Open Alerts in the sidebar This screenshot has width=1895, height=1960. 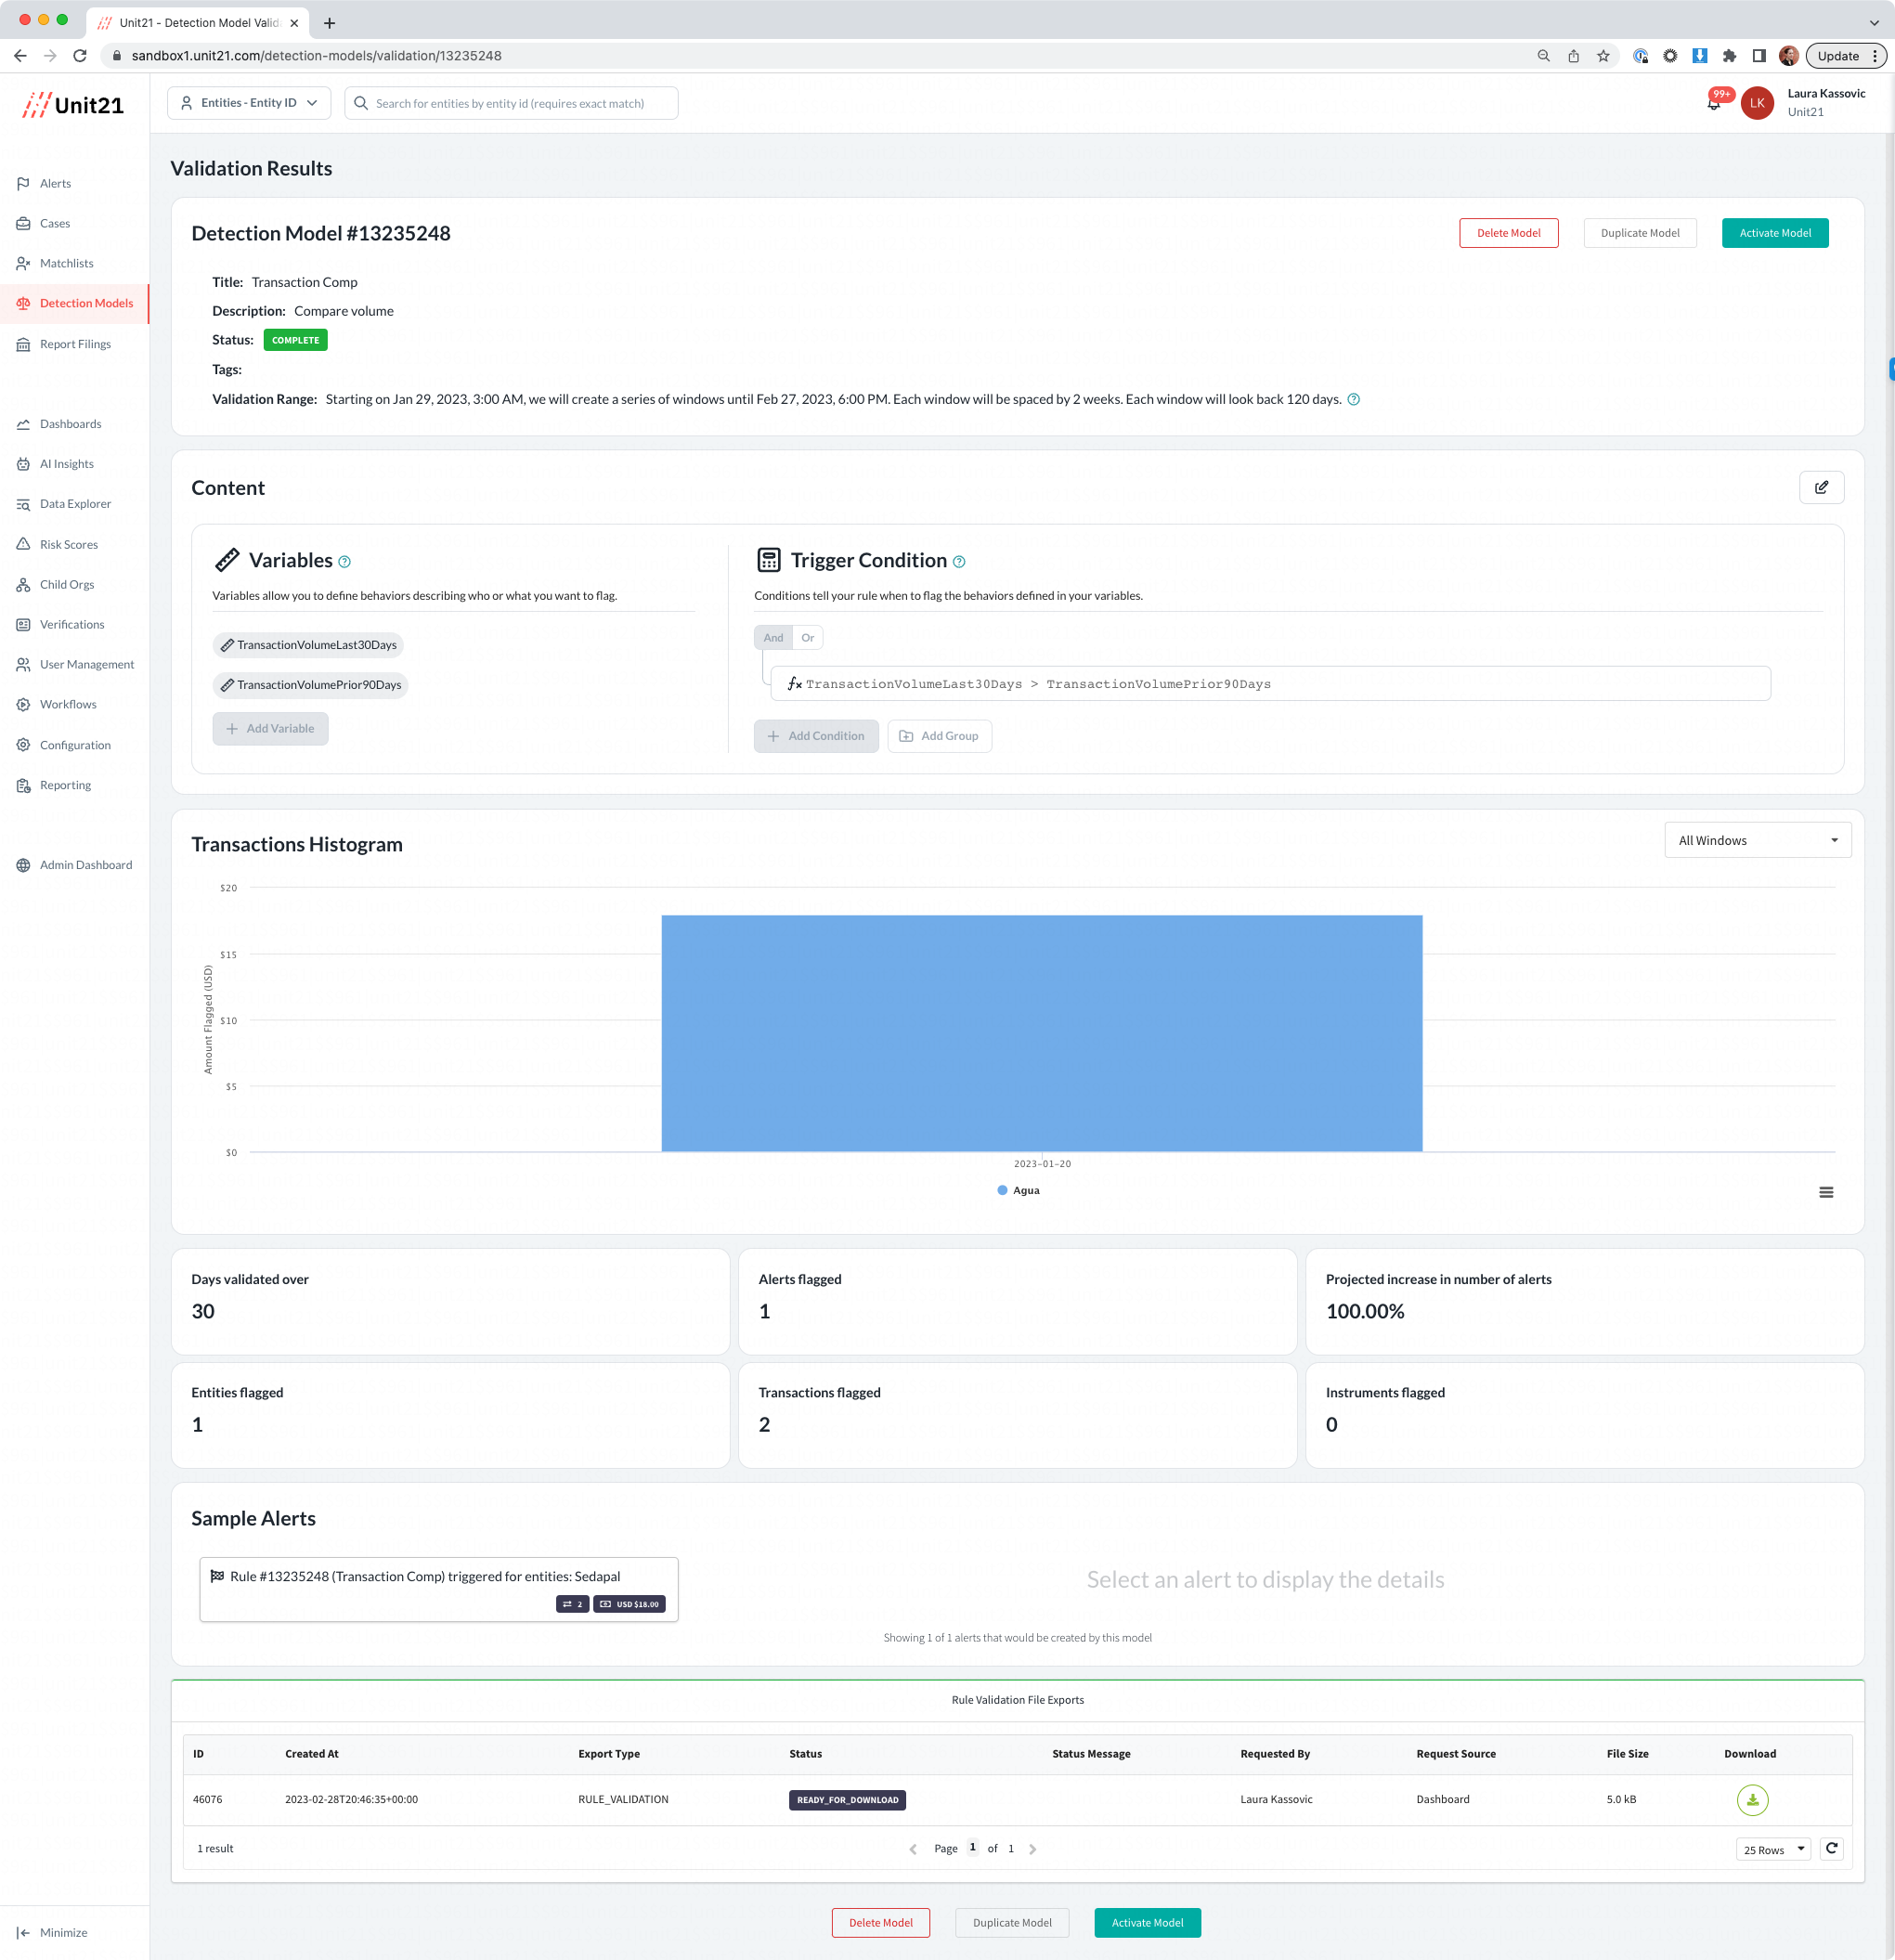pyautogui.click(x=56, y=184)
